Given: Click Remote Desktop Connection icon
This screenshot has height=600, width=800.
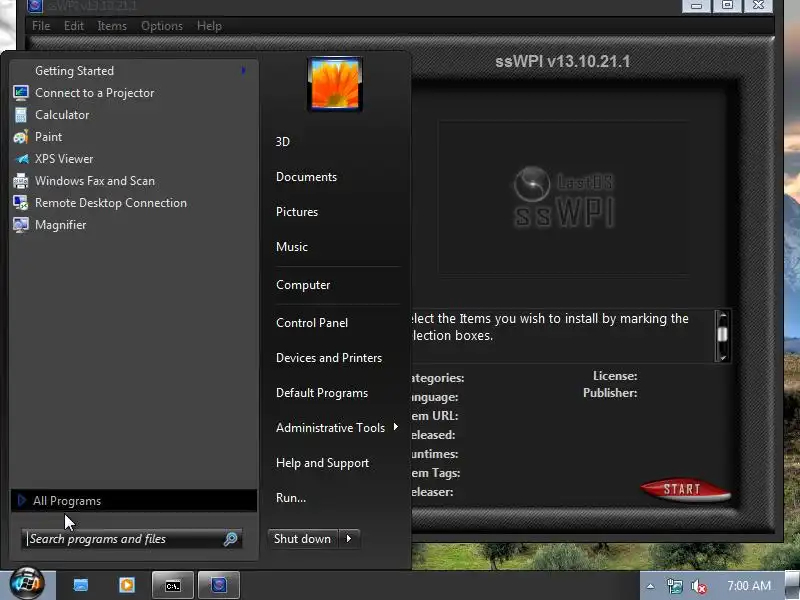Looking at the screenshot, I should tap(21, 203).
